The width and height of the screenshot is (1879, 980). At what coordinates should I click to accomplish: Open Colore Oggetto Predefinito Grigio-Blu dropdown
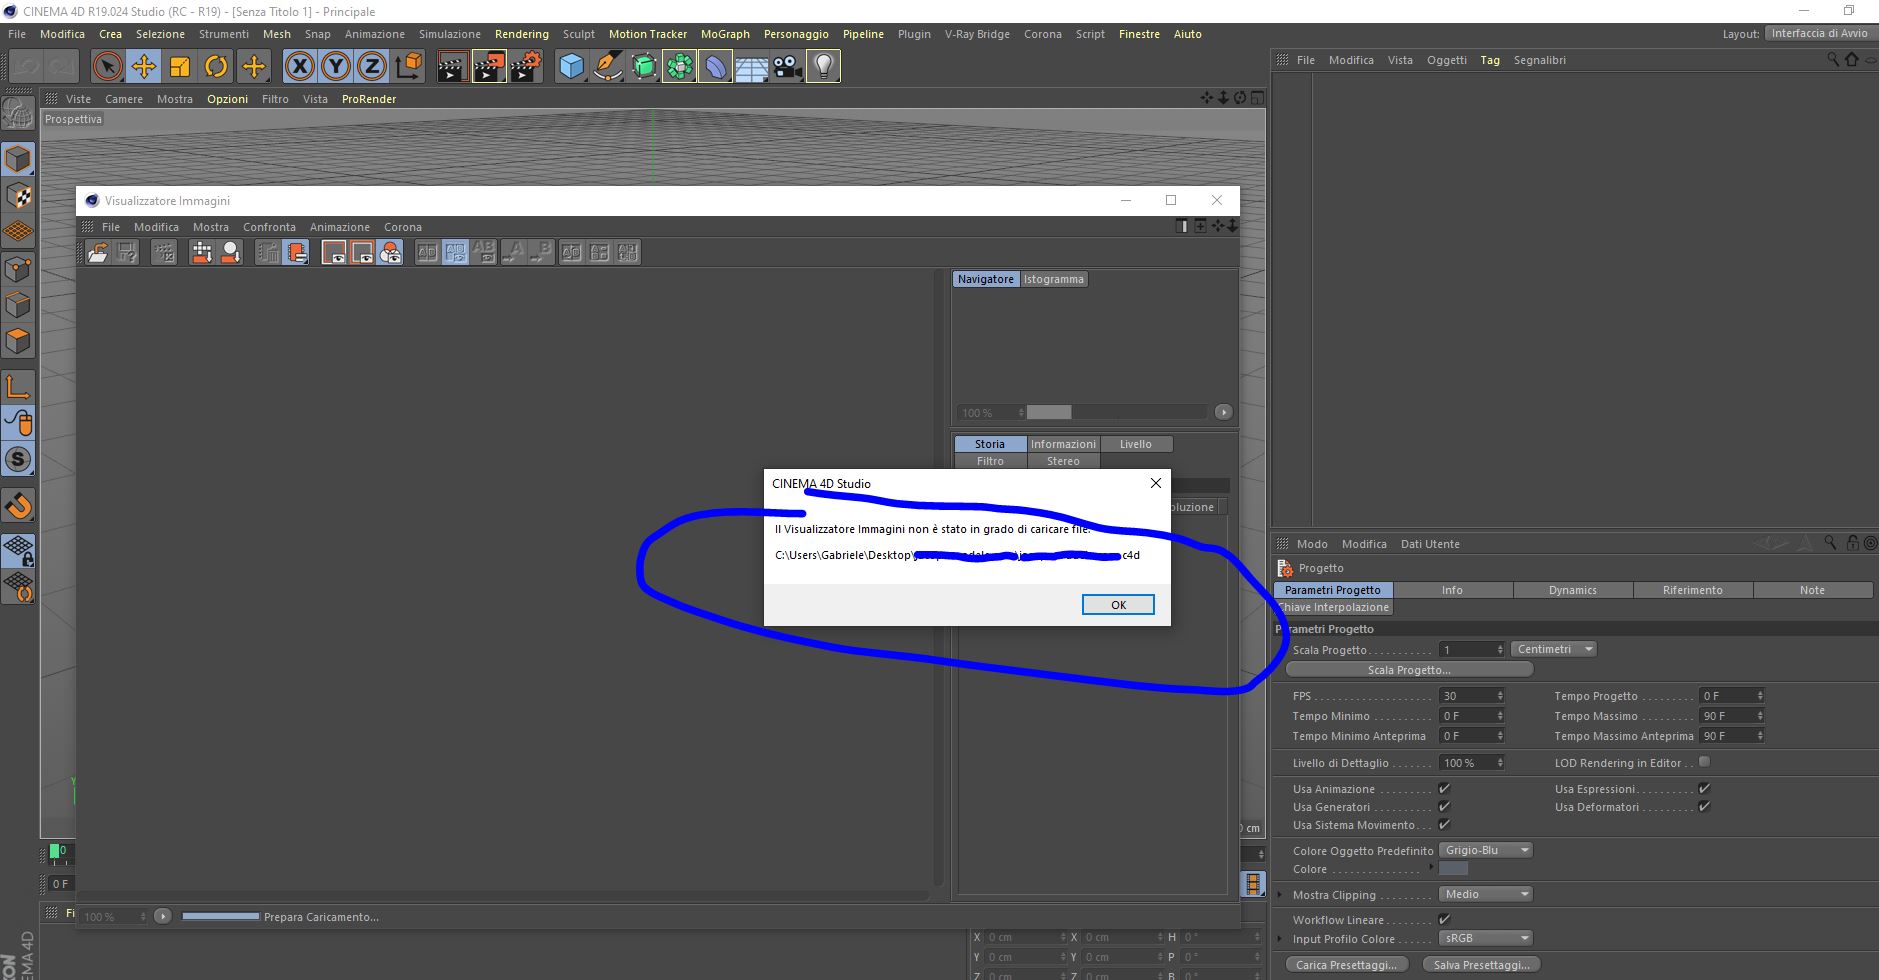tap(1485, 850)
